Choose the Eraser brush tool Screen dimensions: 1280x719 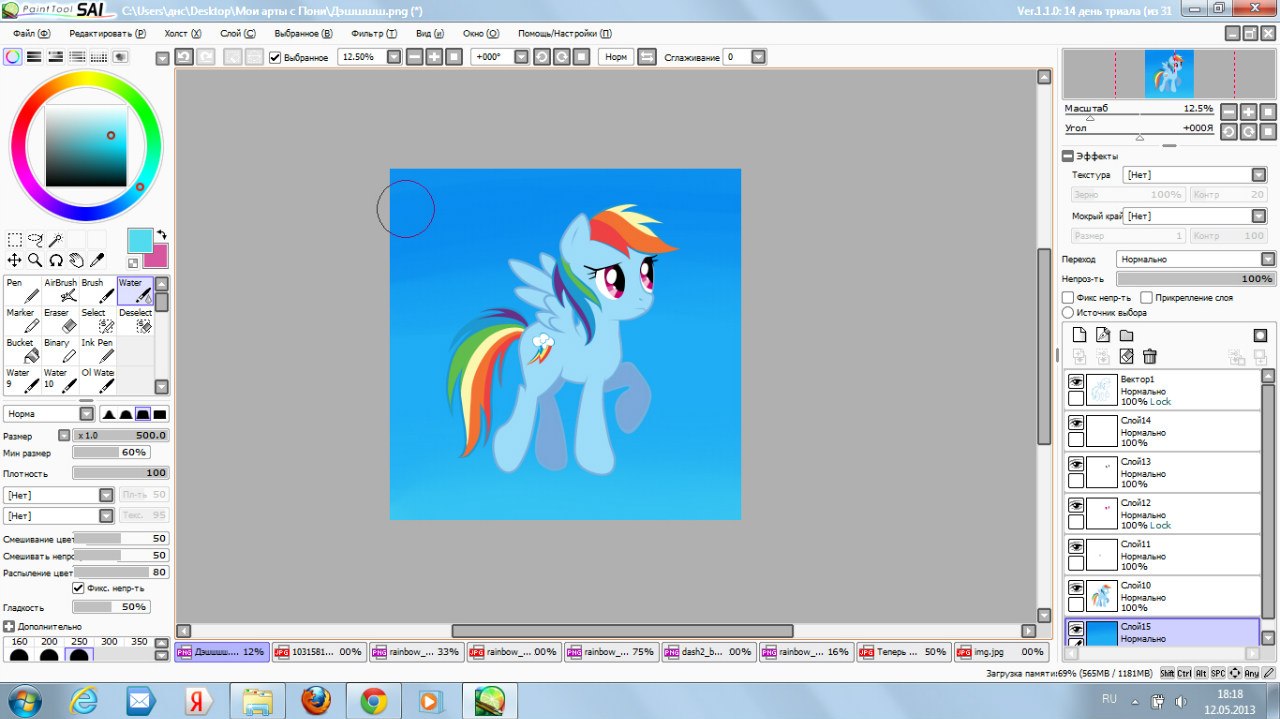(x=60, y=320)
